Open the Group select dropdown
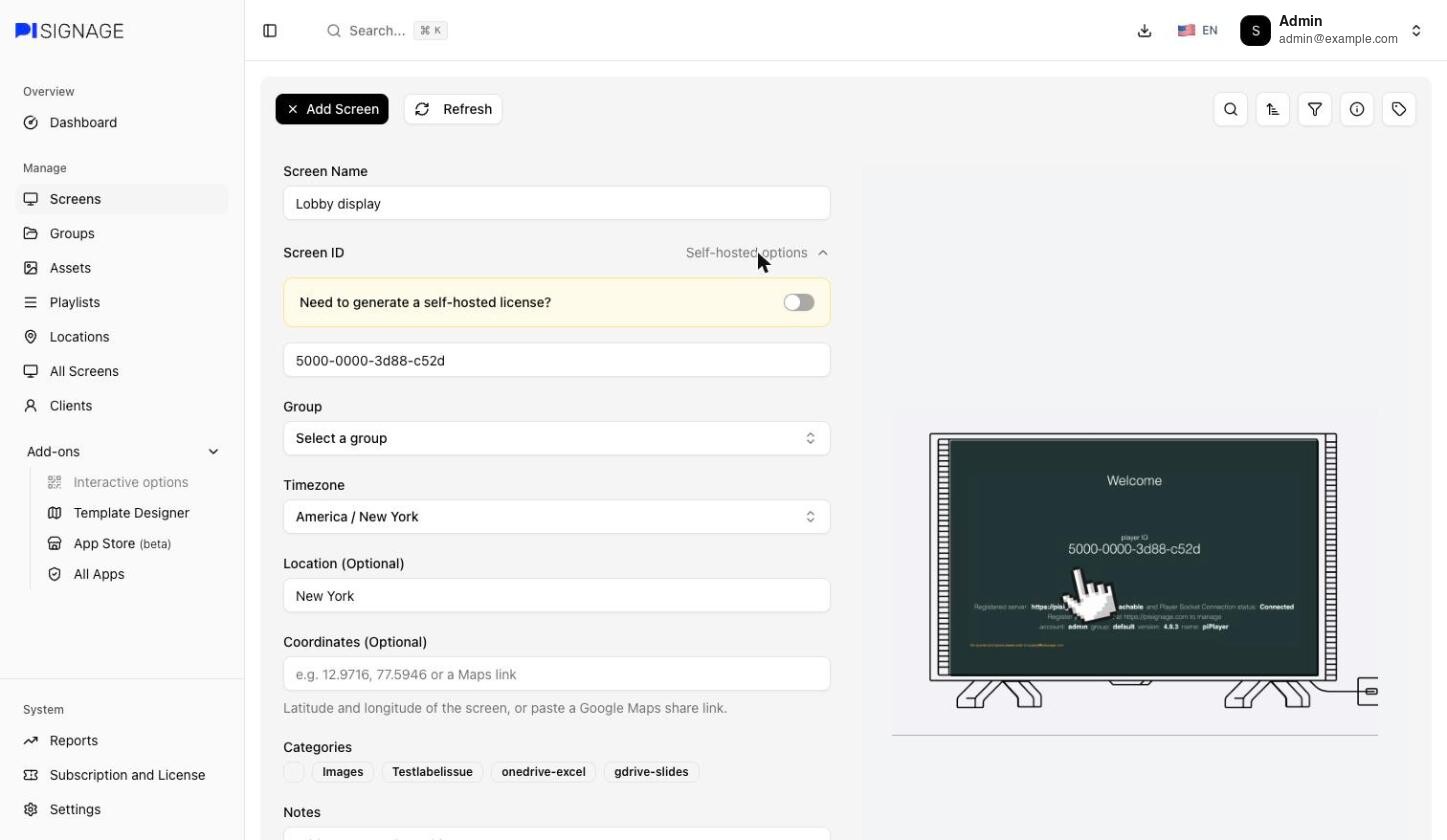 click(x=557, y=438)
